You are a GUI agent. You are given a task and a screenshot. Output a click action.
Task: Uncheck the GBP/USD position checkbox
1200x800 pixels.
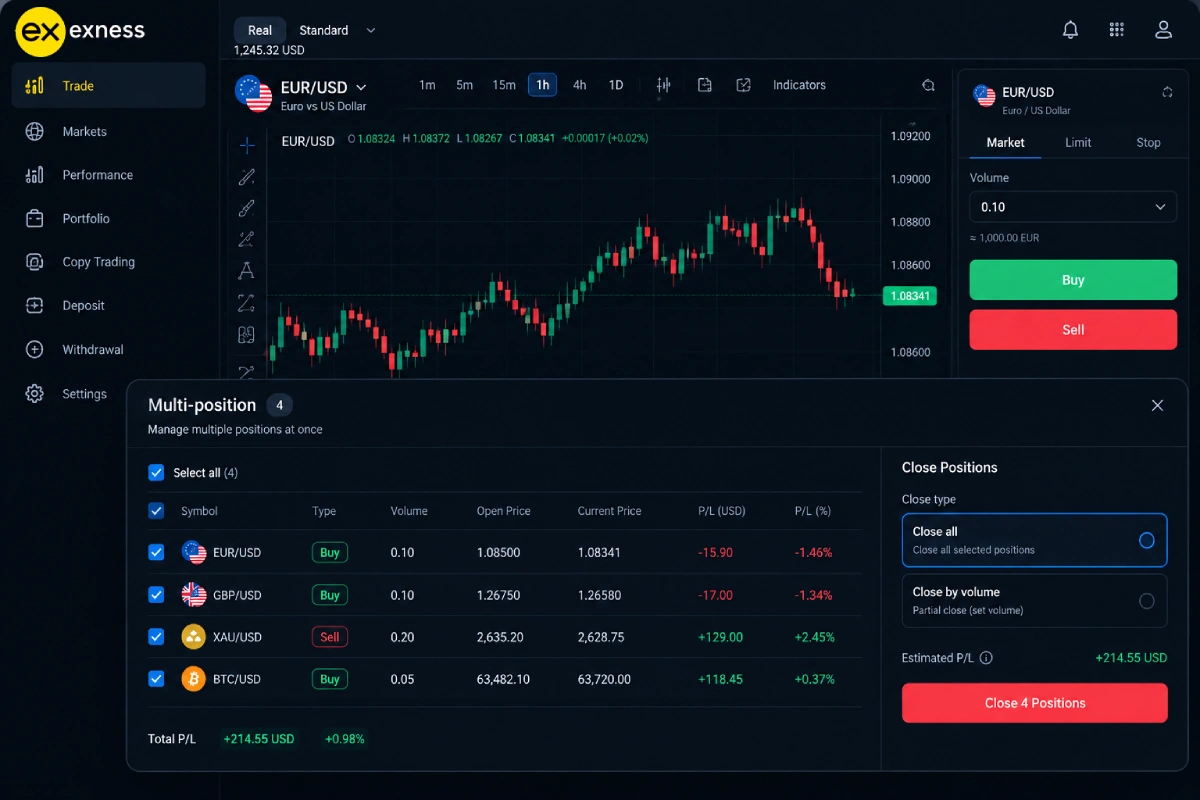click(x=156, y=594)
